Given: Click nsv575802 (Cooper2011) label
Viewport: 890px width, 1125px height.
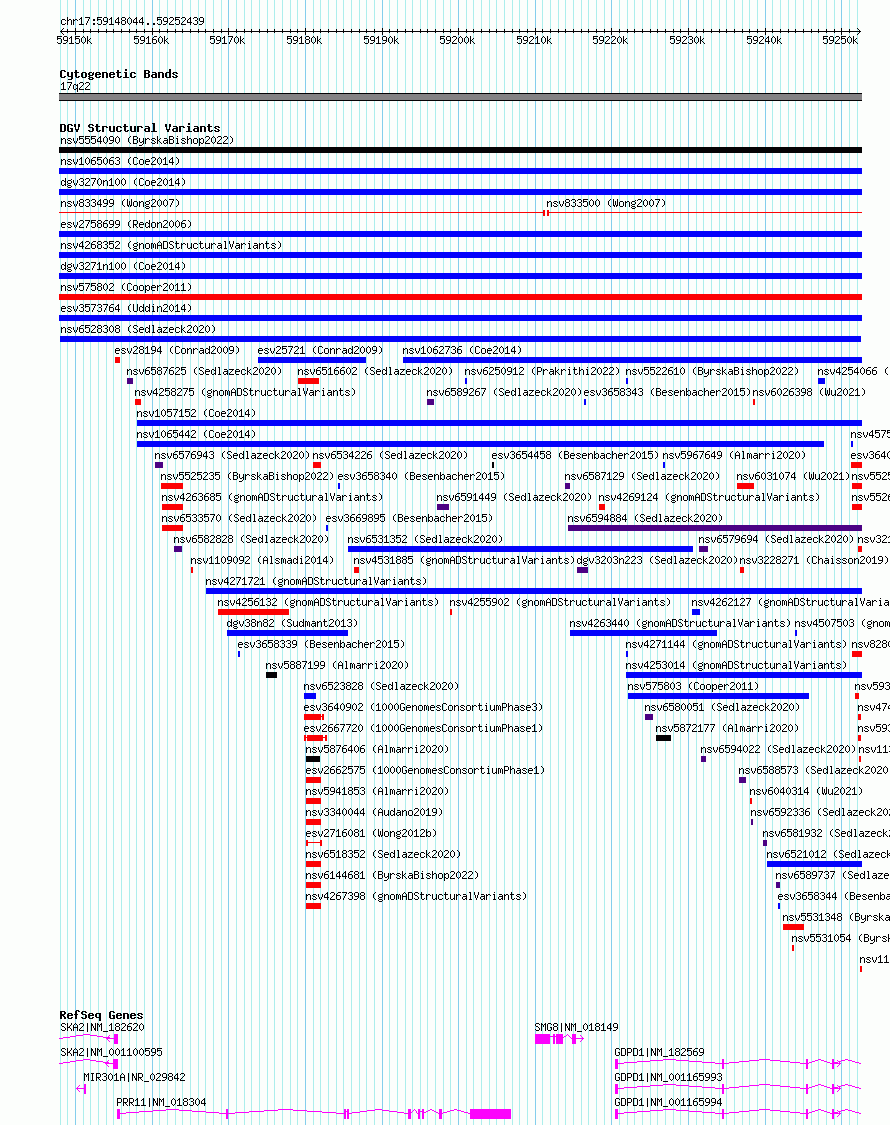Looking at the screenshot, I should coord(126,287).
